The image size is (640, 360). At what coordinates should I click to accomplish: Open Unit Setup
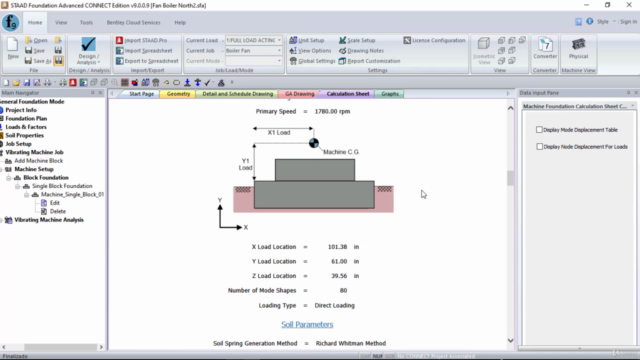[307, 40]
